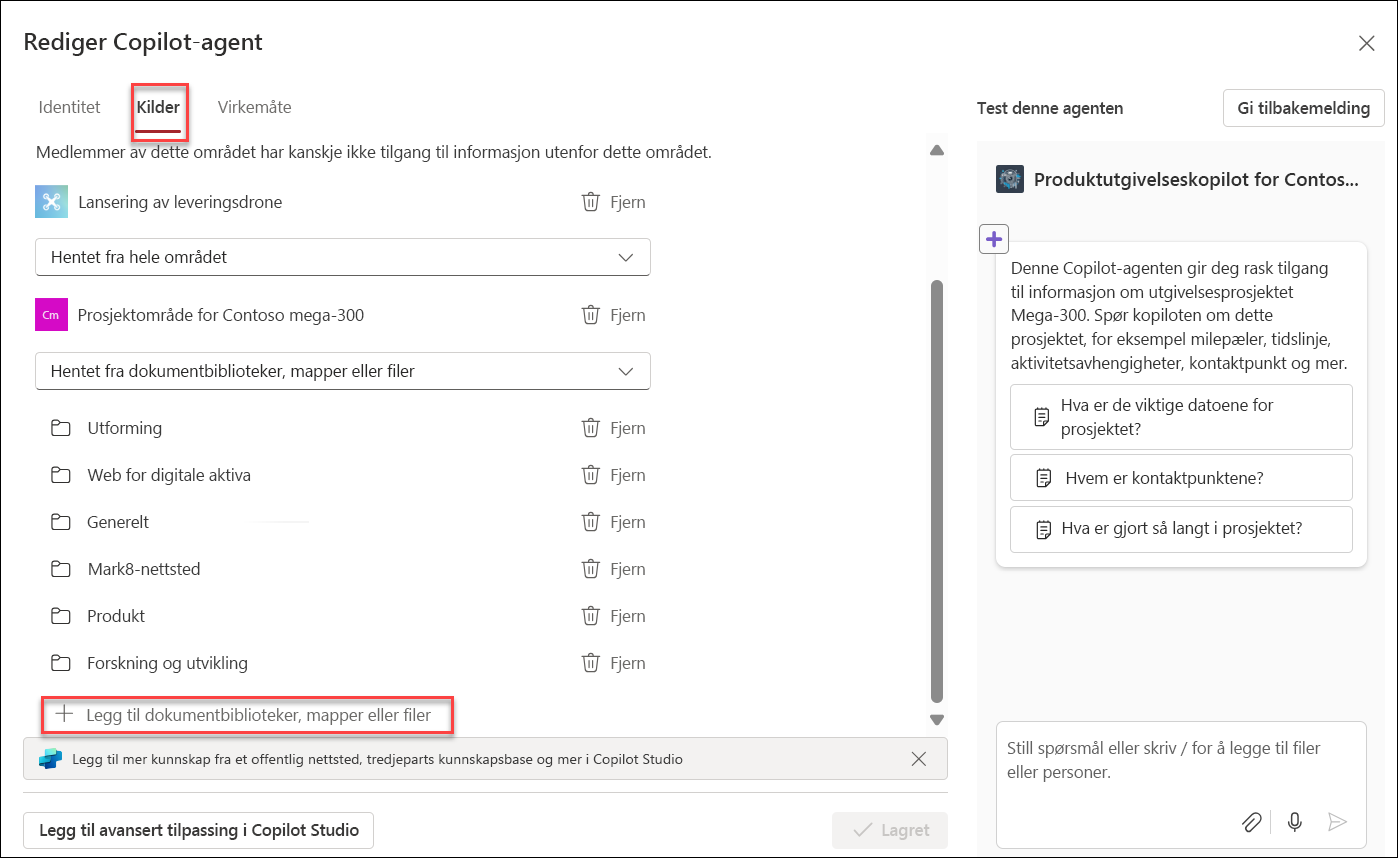Click the sources list scroll down arrow

click(937, 719)
